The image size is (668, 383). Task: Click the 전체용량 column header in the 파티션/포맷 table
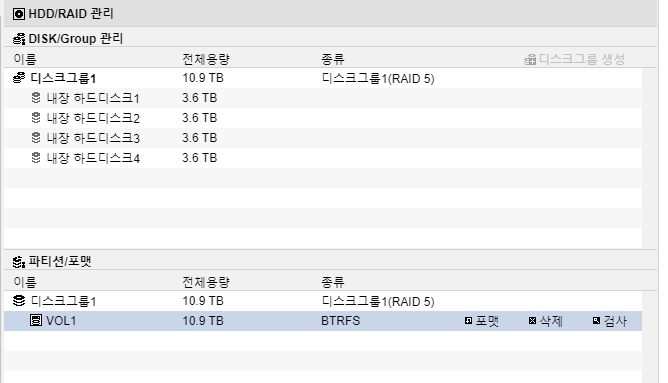click(x=206, y=282)
